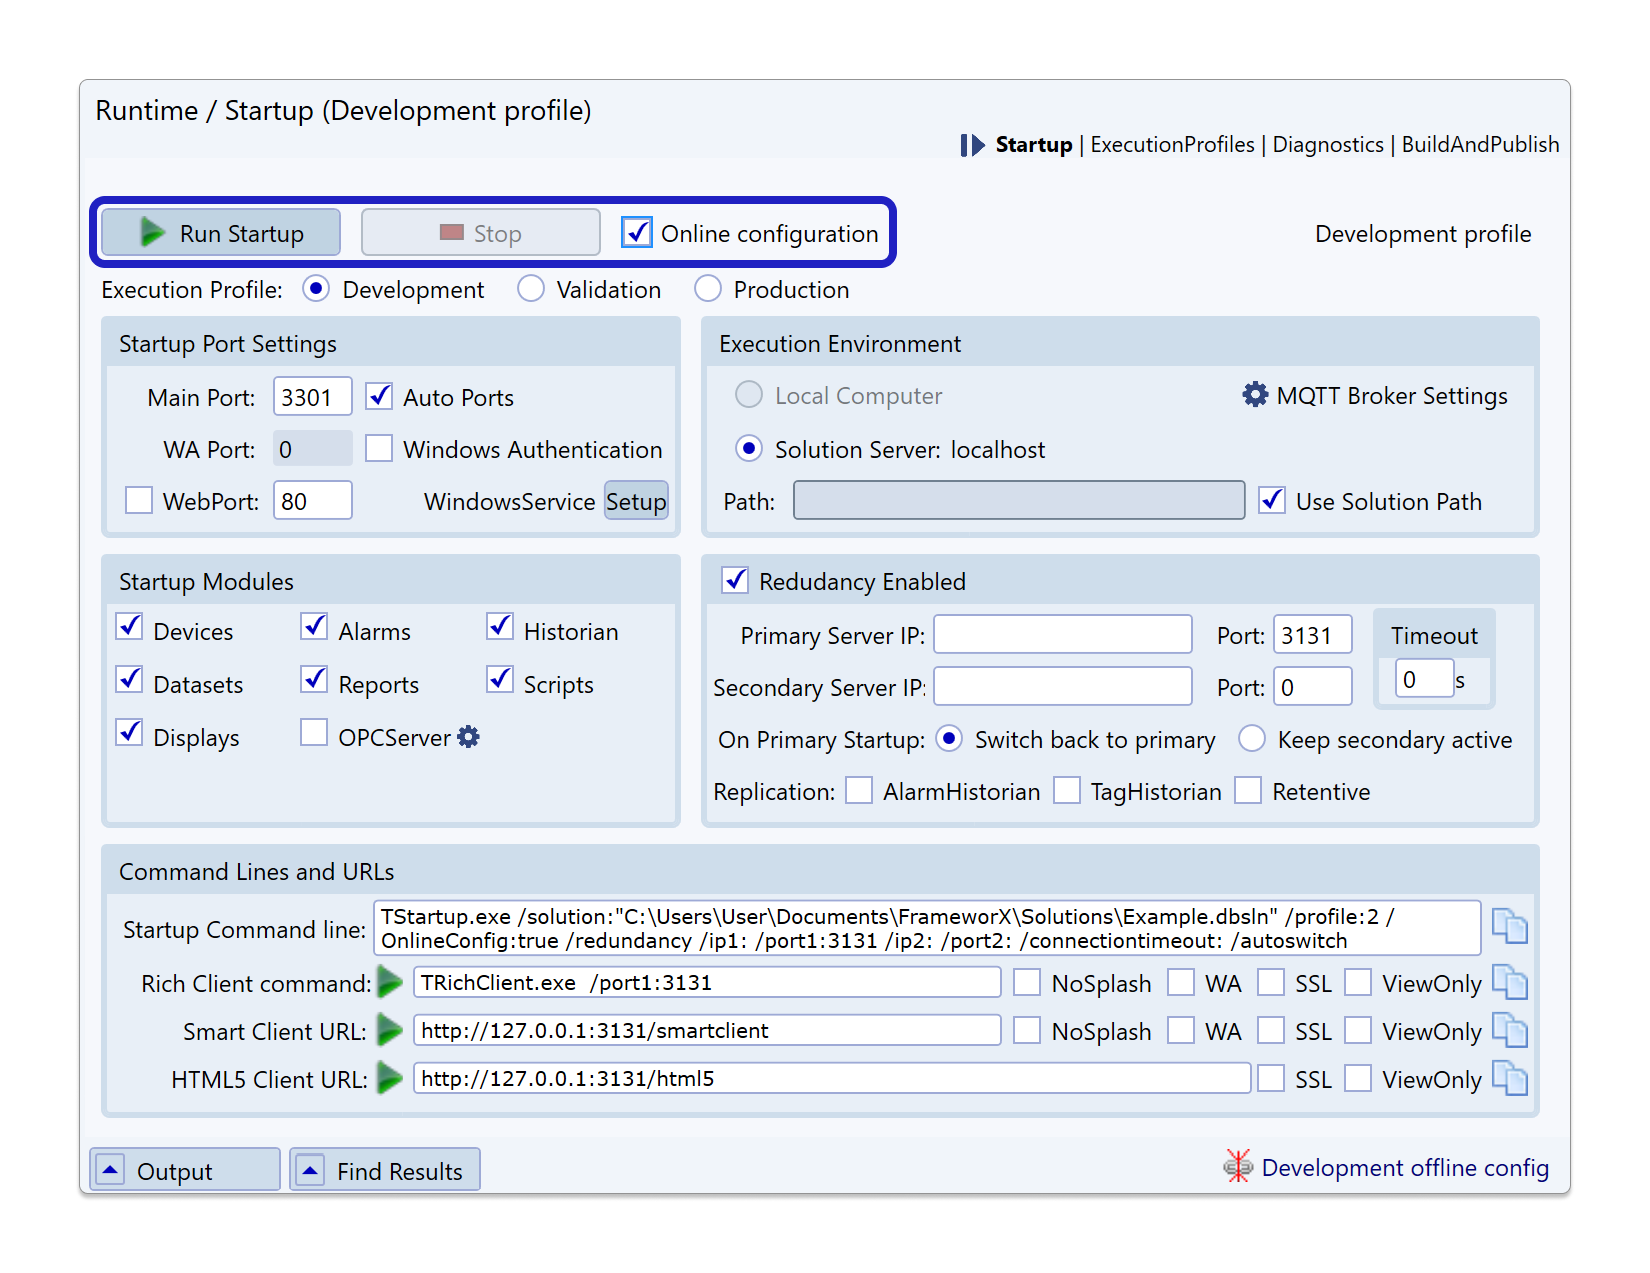
Task: Copy the Startup Command line text
Action: click(x=1509, y=926)
